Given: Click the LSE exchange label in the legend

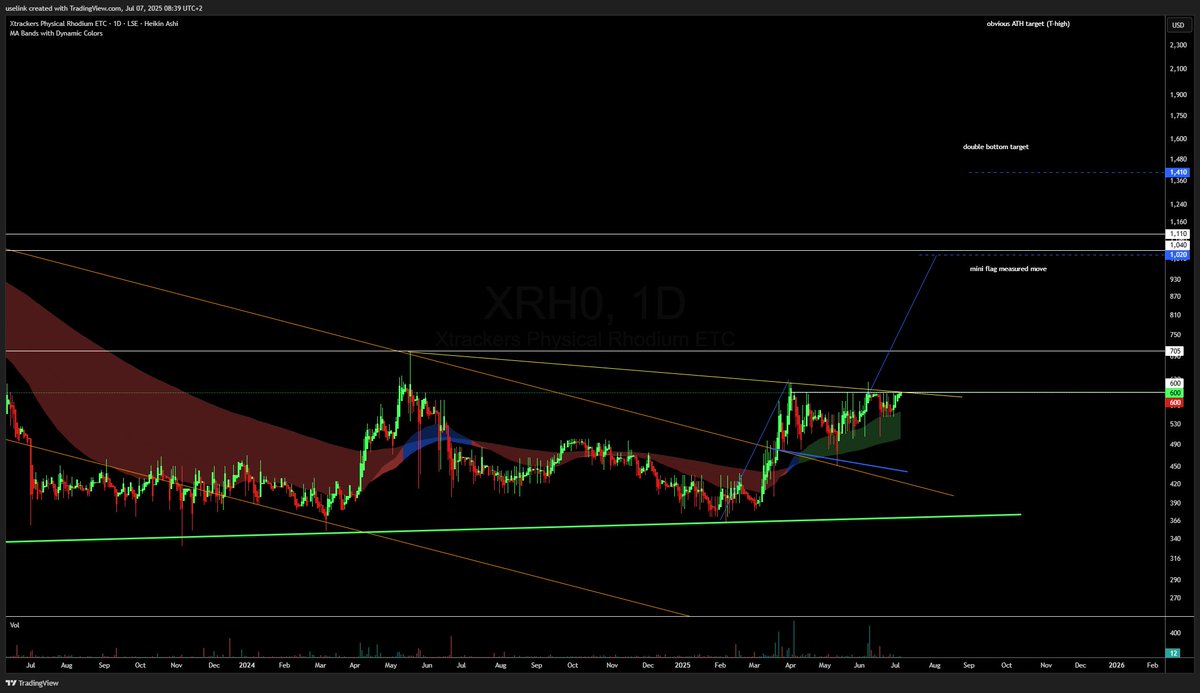Looking at the screenshot, I should click(132, 22).
